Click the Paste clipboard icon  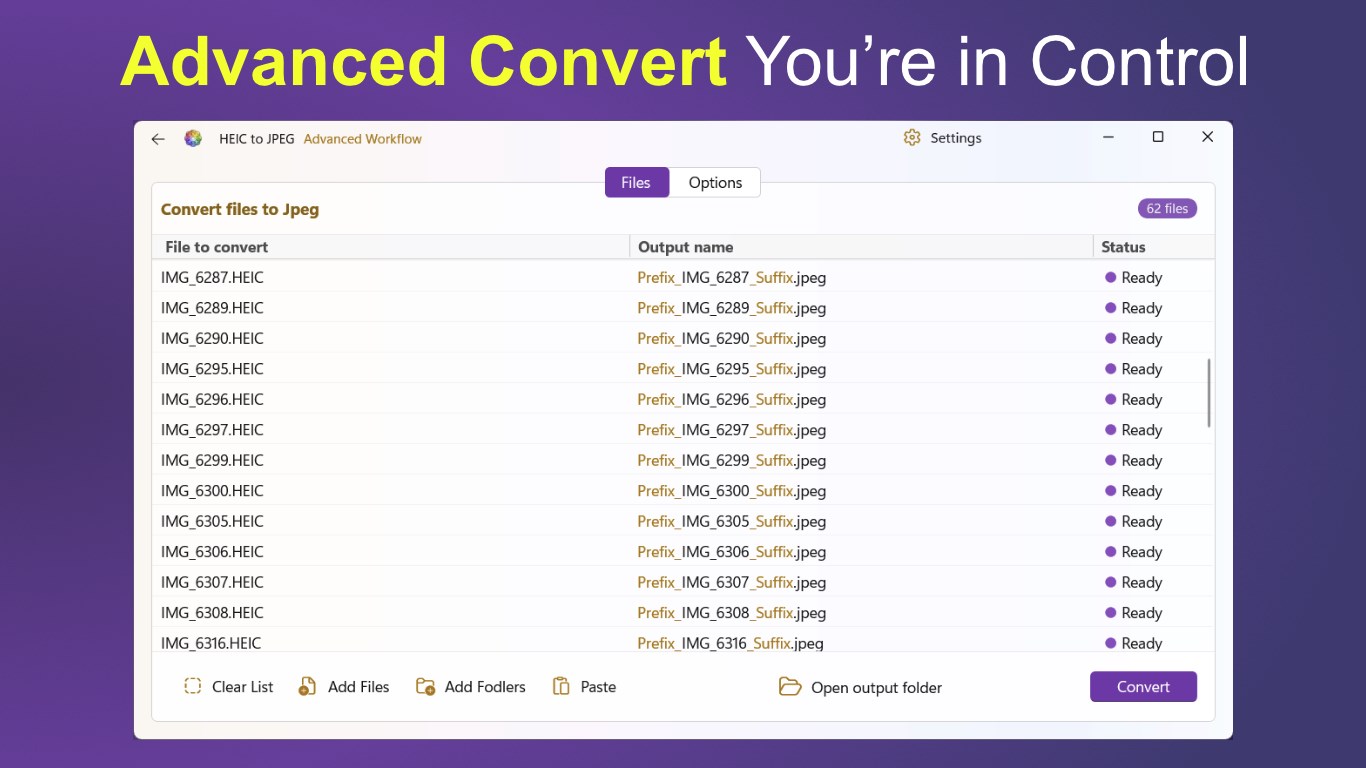[561, 686]
